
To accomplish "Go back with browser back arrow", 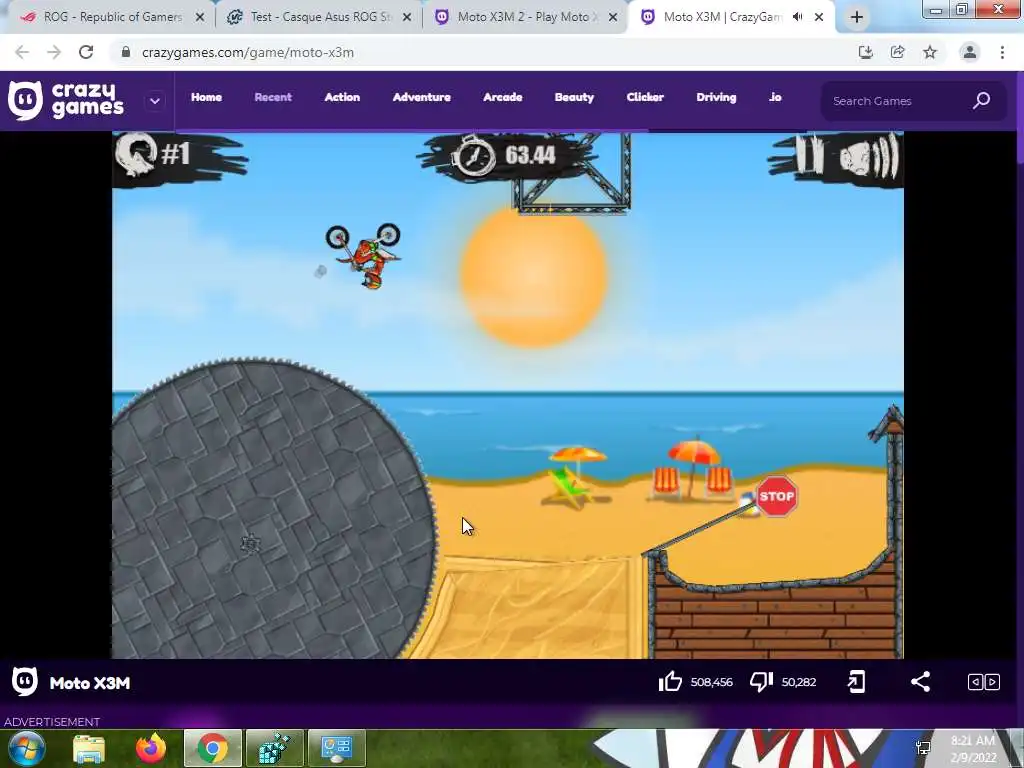I will pyautogui.click(x=22, y=52).
